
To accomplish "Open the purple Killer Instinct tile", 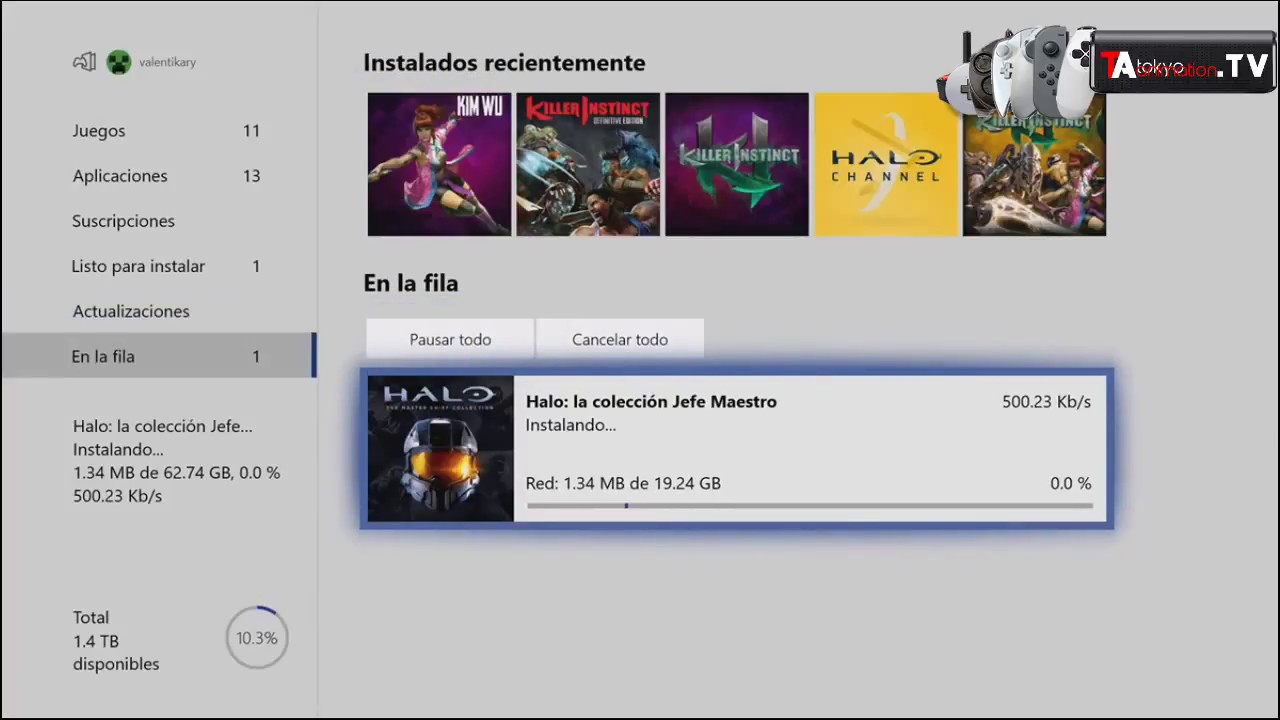I will pos(737,164).
